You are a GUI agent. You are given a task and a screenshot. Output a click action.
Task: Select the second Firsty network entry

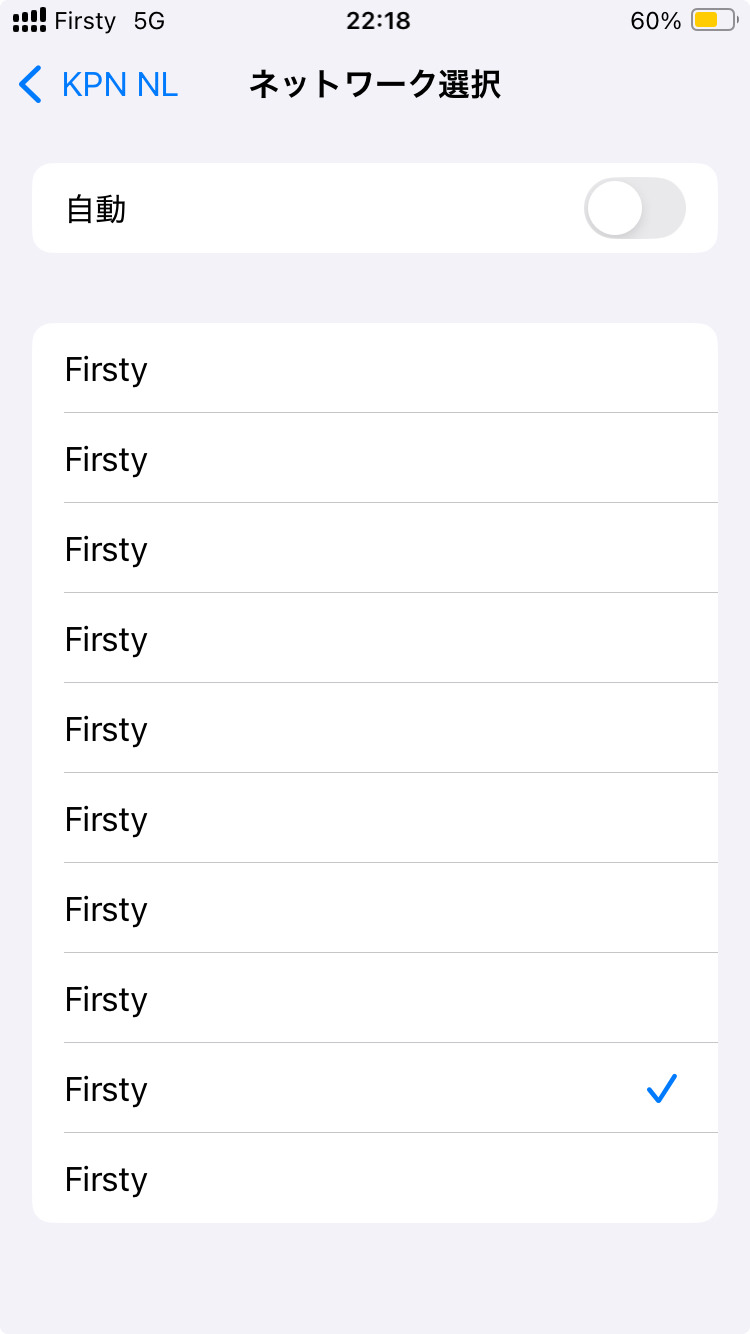pyautogui.click(x=375, y=459)
